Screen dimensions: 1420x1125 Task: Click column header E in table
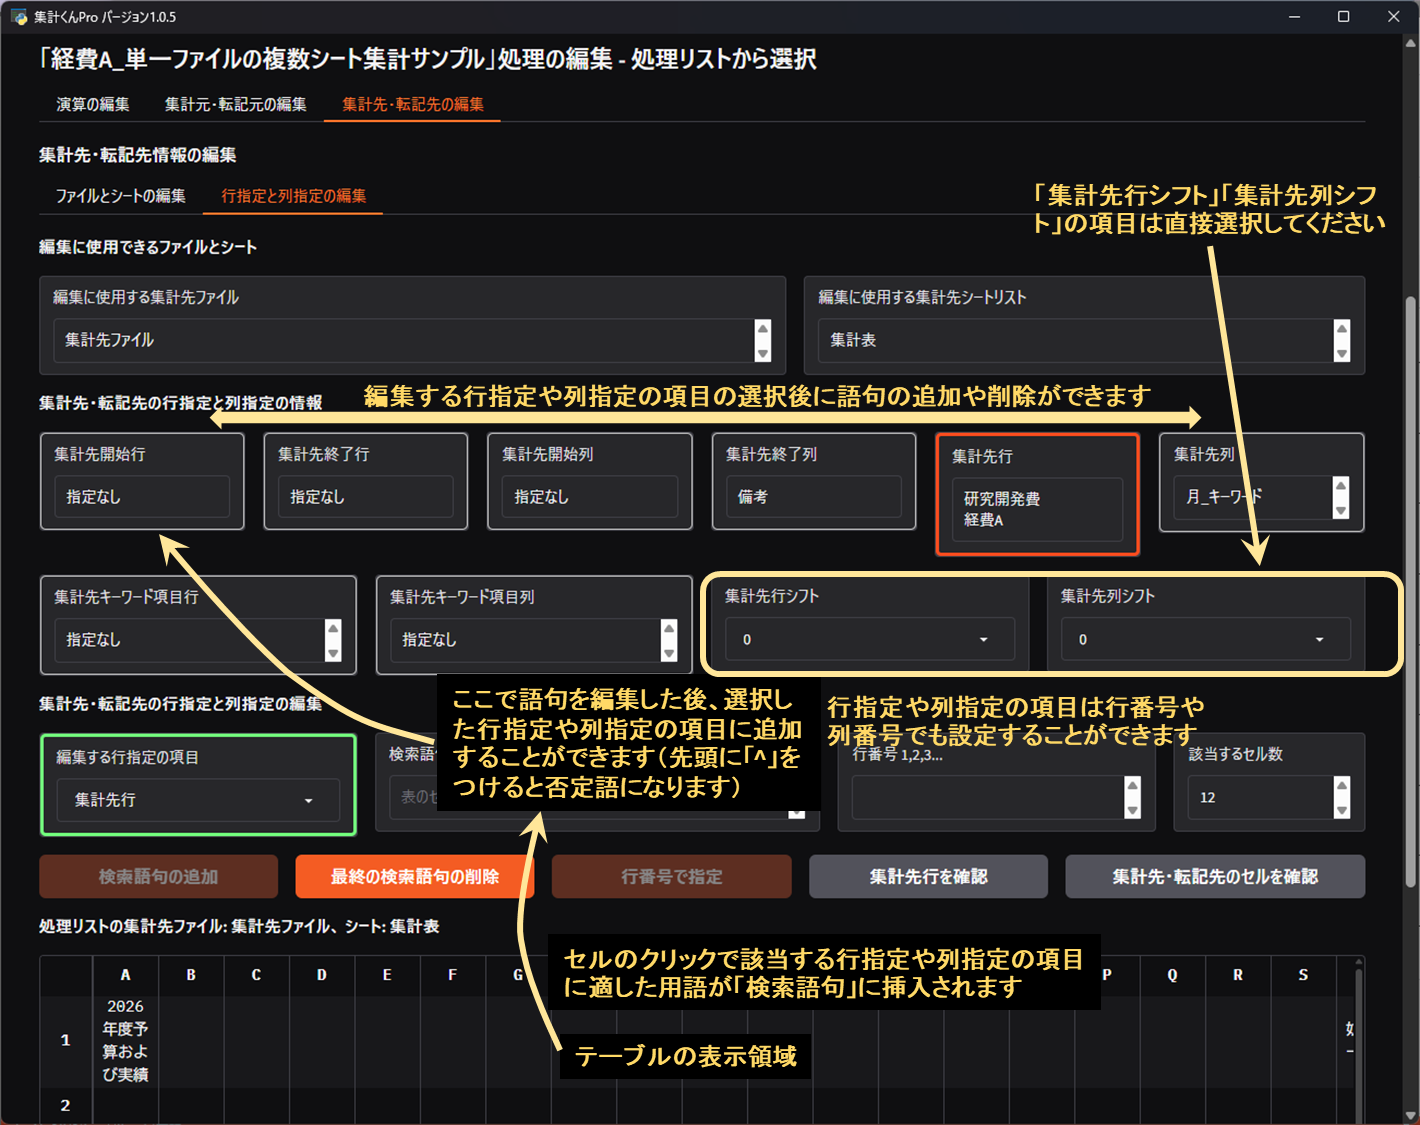[387, 975]
